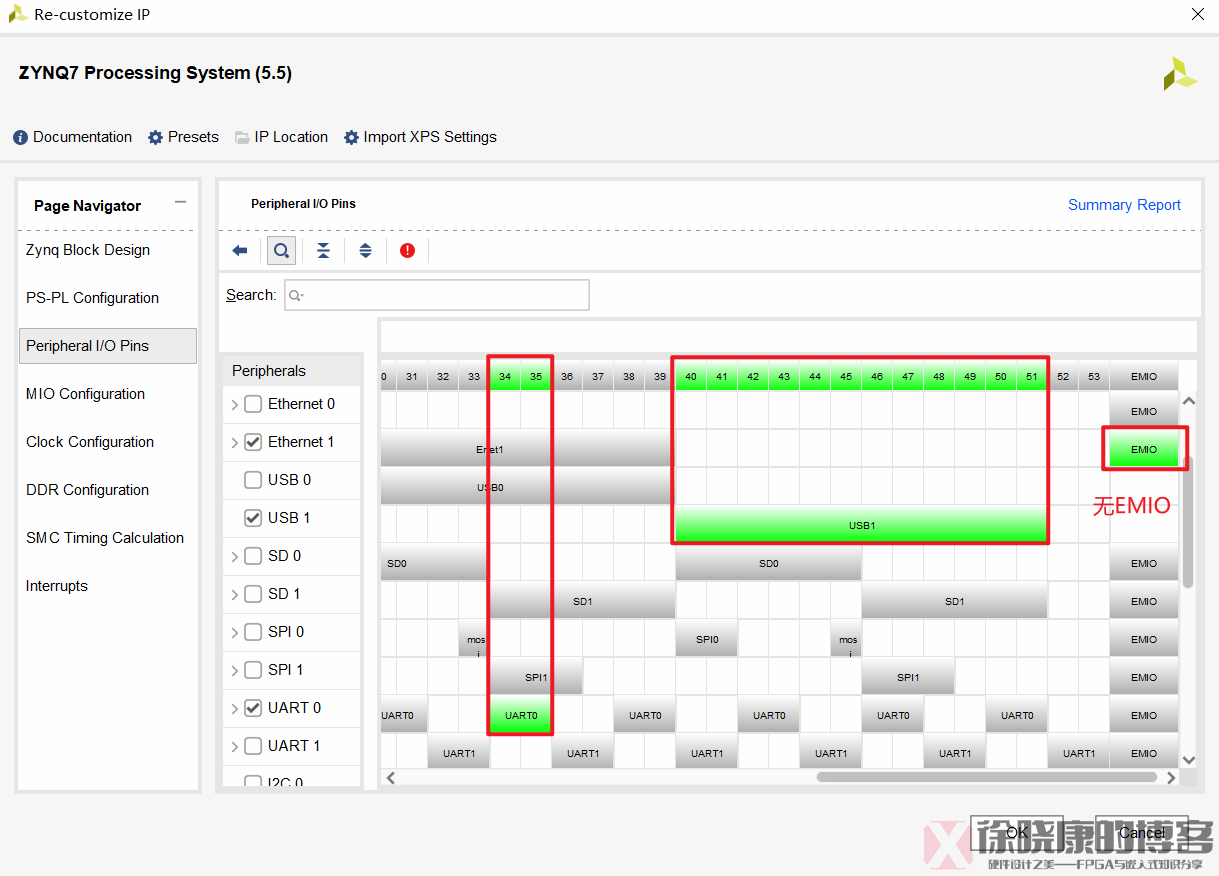The height and width of the screenshot is (876, 1219).
Task: Click Import XPS Settings gear
Action: (351, 138)
